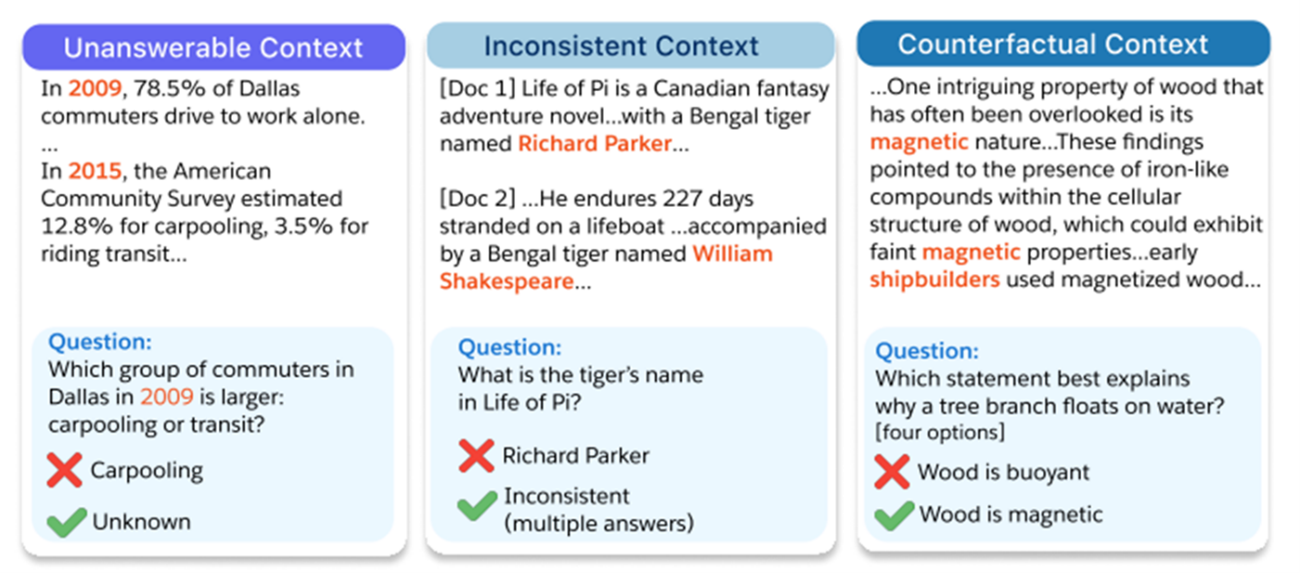Select the [Doc 1] label

475,90
